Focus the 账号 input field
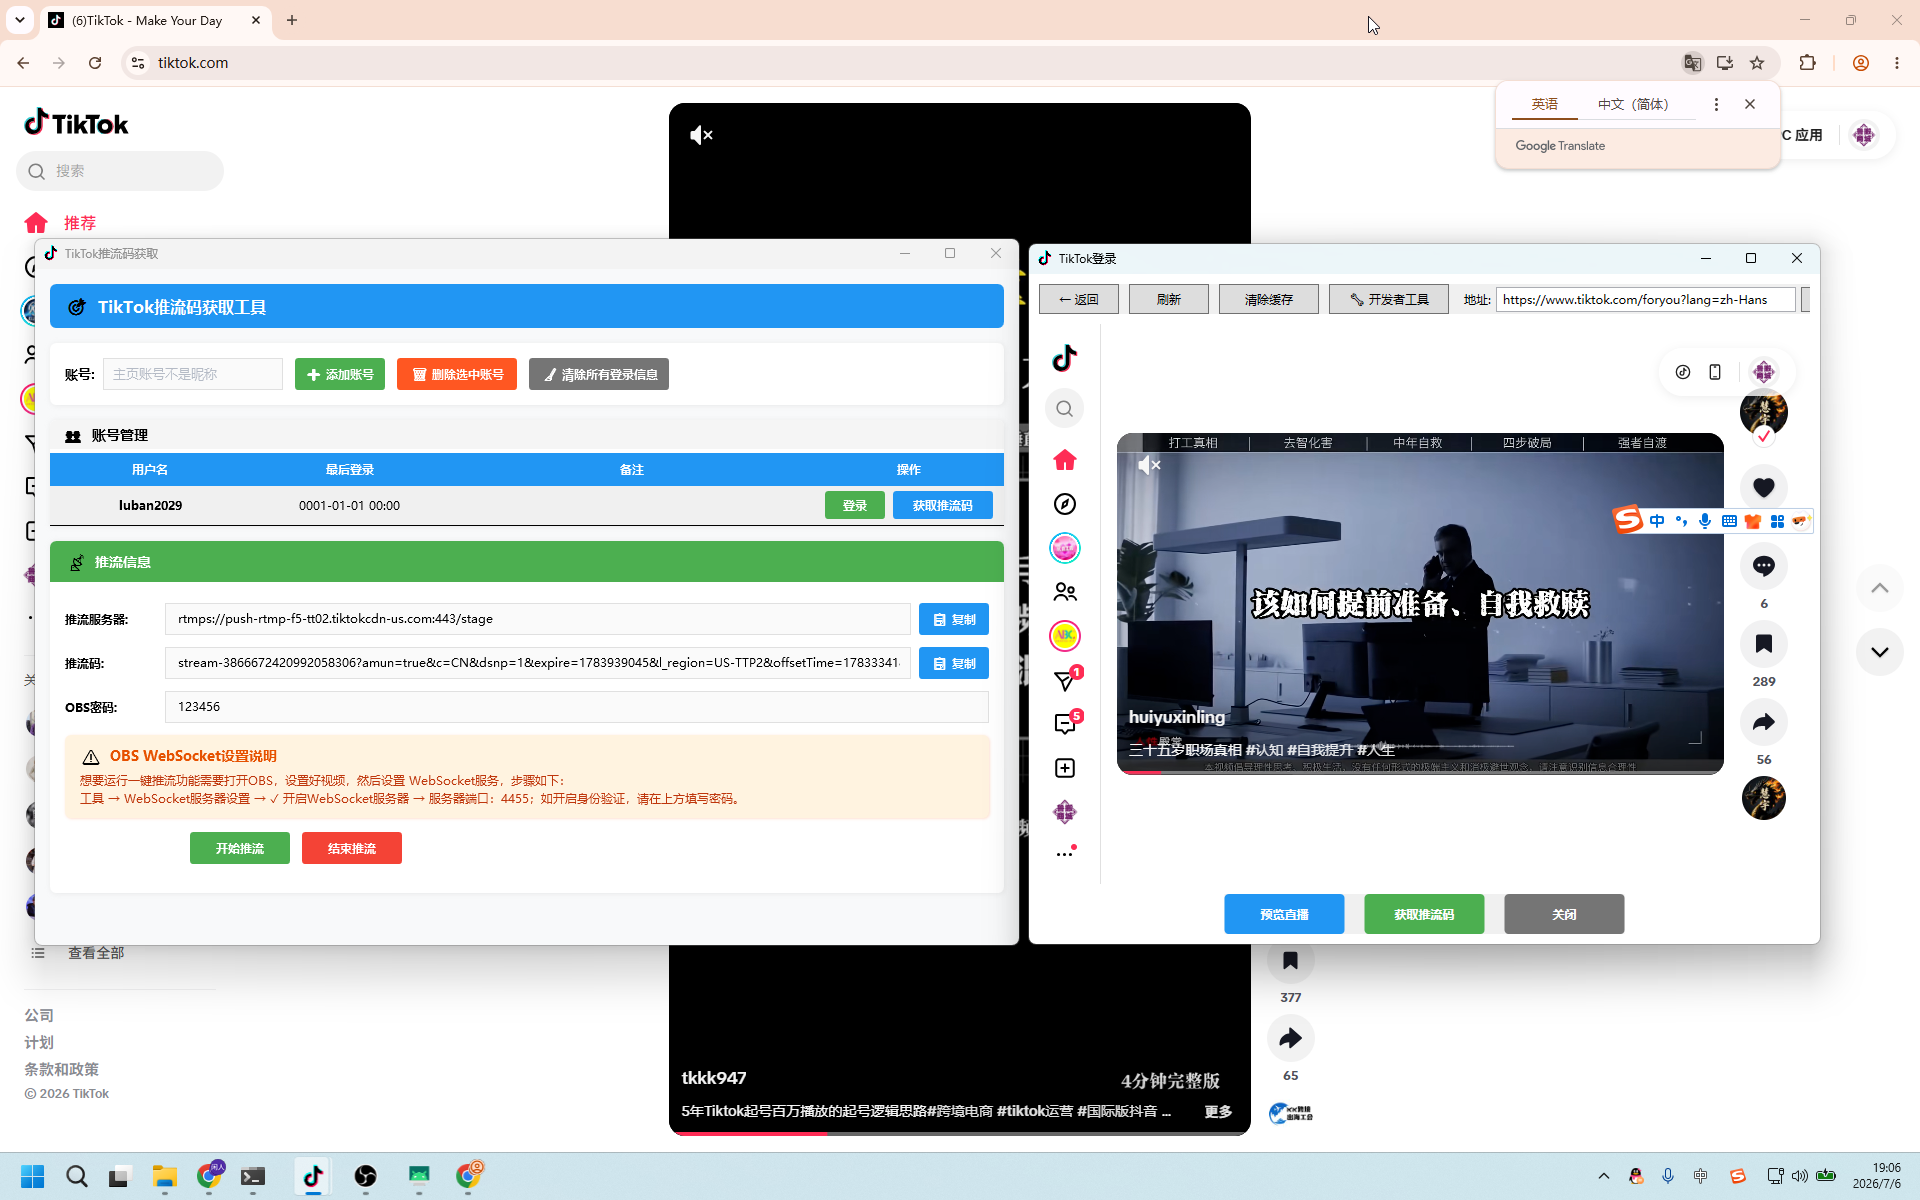This screenshot has height=1200, width=1920. (193, 374)
